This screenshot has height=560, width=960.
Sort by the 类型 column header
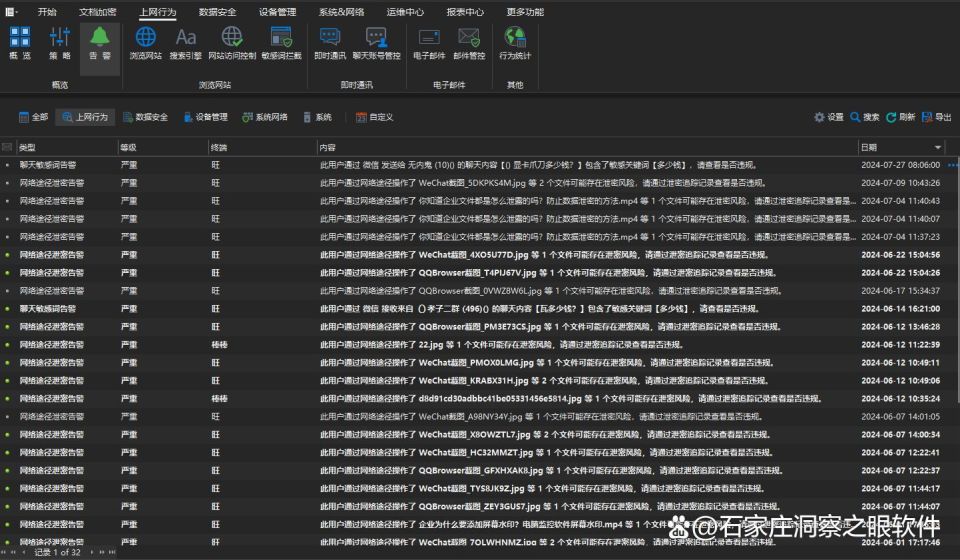(66, 147)
